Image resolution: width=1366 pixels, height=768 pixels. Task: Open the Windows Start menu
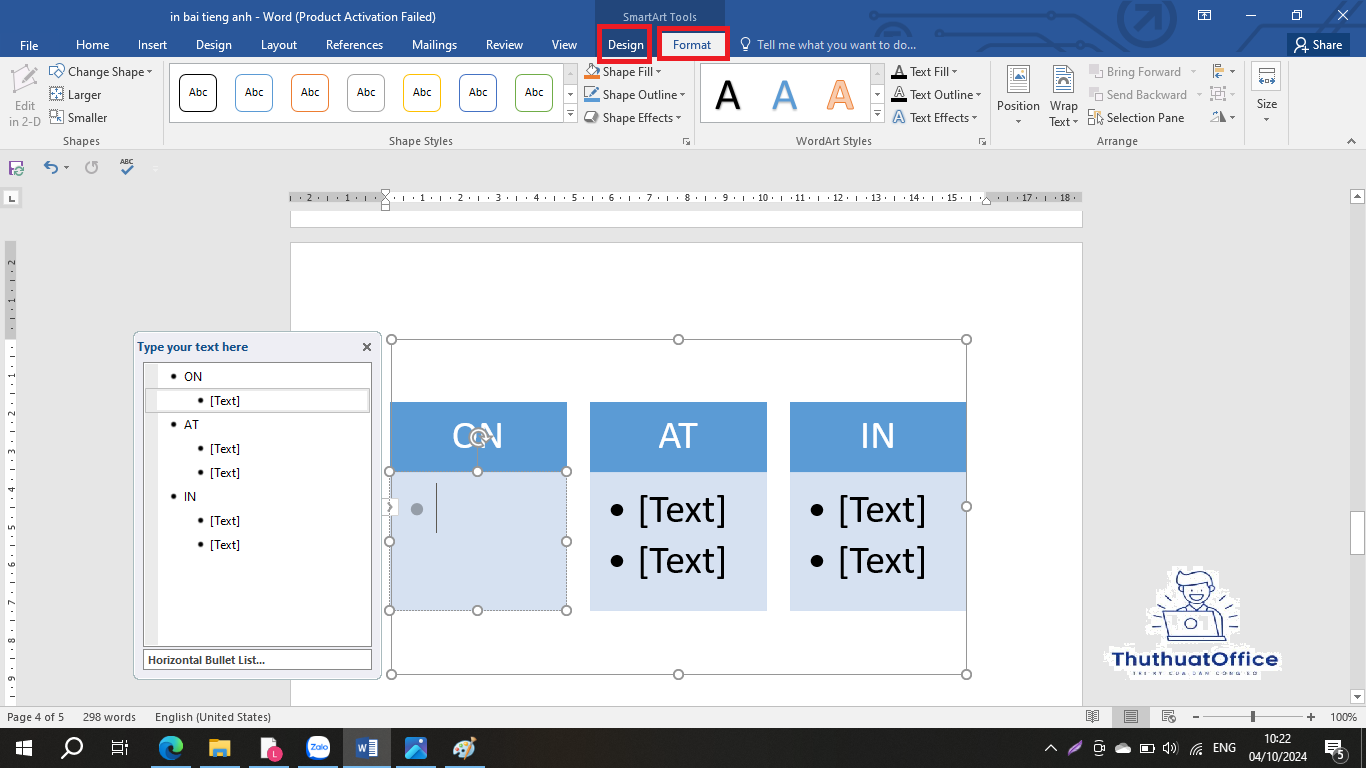pos(24,748)
